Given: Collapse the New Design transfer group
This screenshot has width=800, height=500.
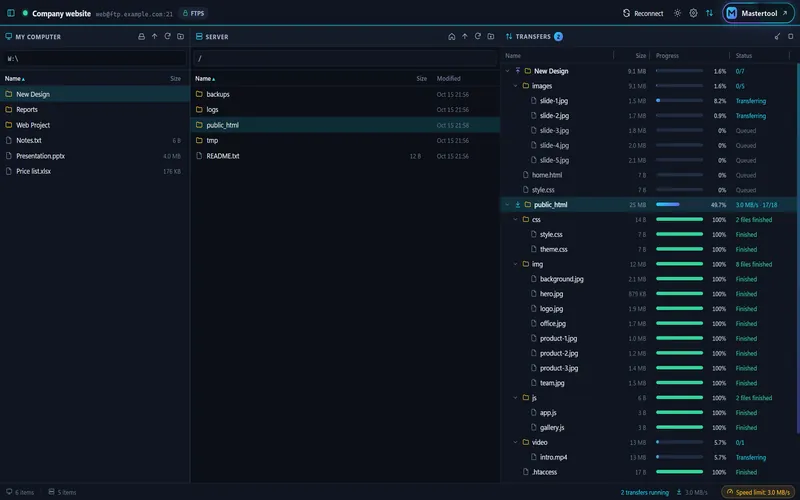Looking at the screenshot, I should click(x=507, y=71).
